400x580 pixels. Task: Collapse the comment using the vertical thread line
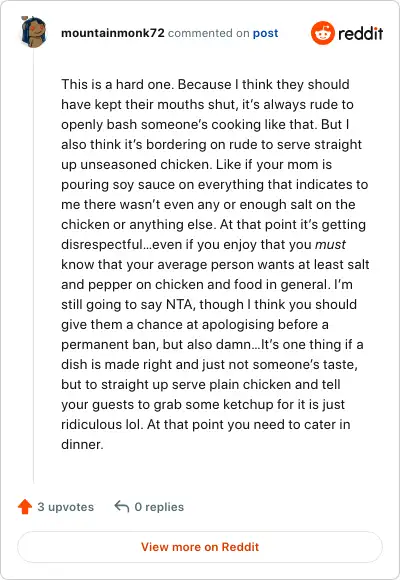coord(34,266)
